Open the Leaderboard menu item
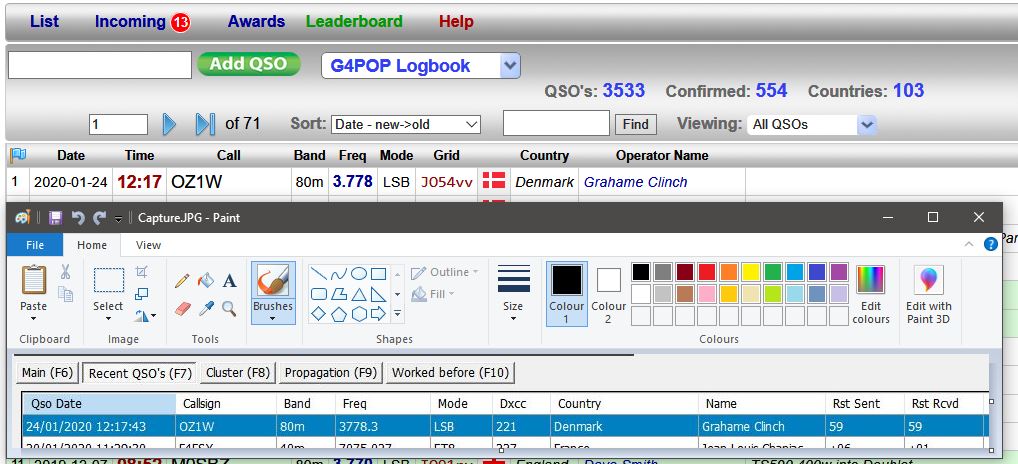Image resolution: width=1018 pixels, height=464 pixels. (354, 21)
